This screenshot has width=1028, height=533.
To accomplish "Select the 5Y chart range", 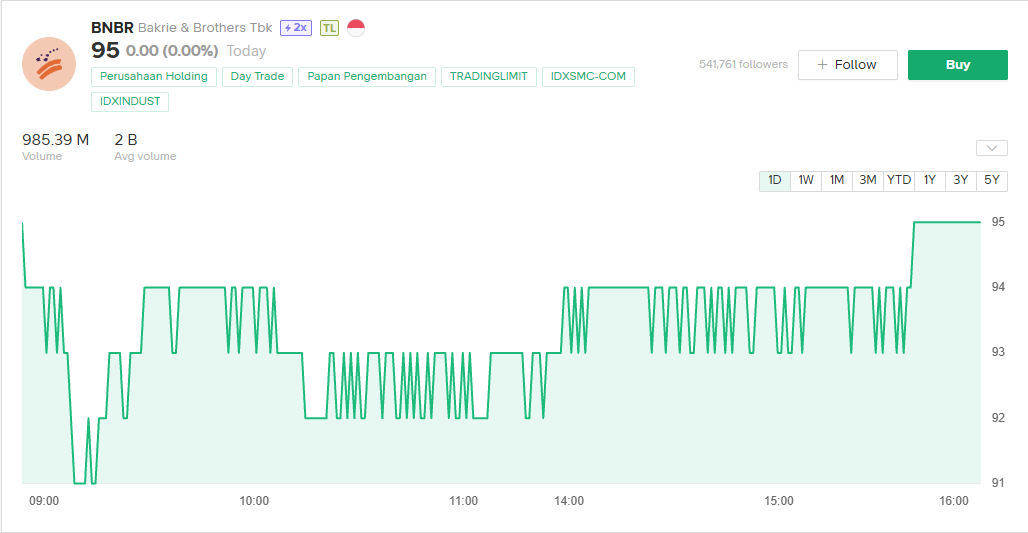I will (x=992, y=180).
